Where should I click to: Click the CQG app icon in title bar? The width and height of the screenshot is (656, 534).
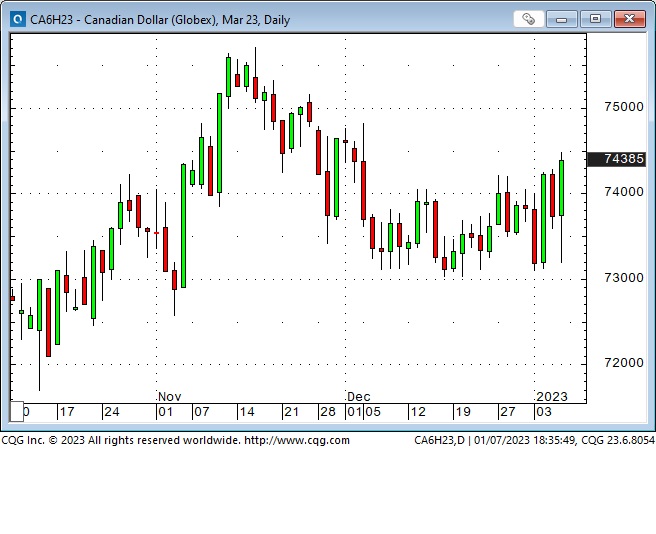click(x=18, y=19)
